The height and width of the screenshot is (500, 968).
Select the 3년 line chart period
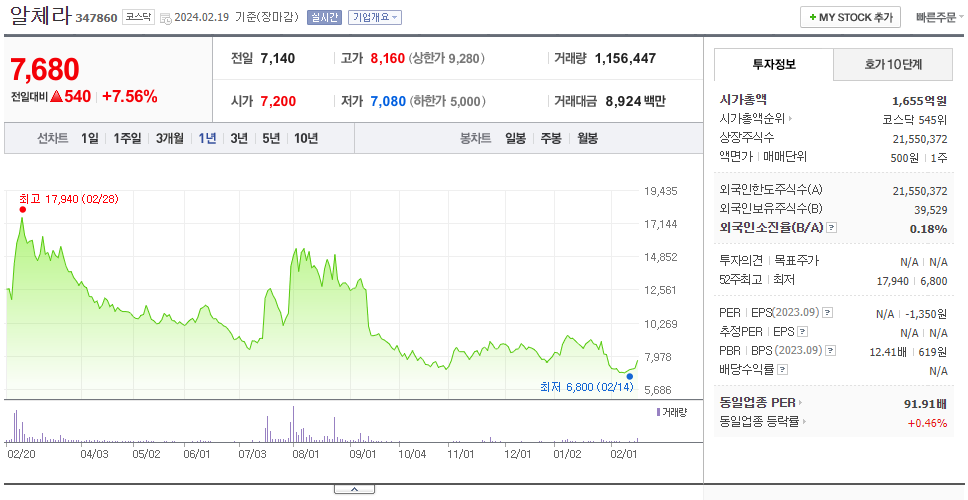tap(239, 138)
